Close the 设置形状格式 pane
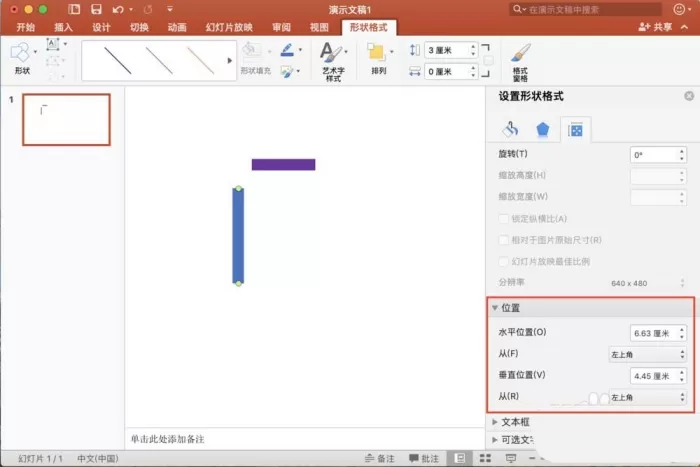Screen dimensions: 700x467 pos(689,96)
